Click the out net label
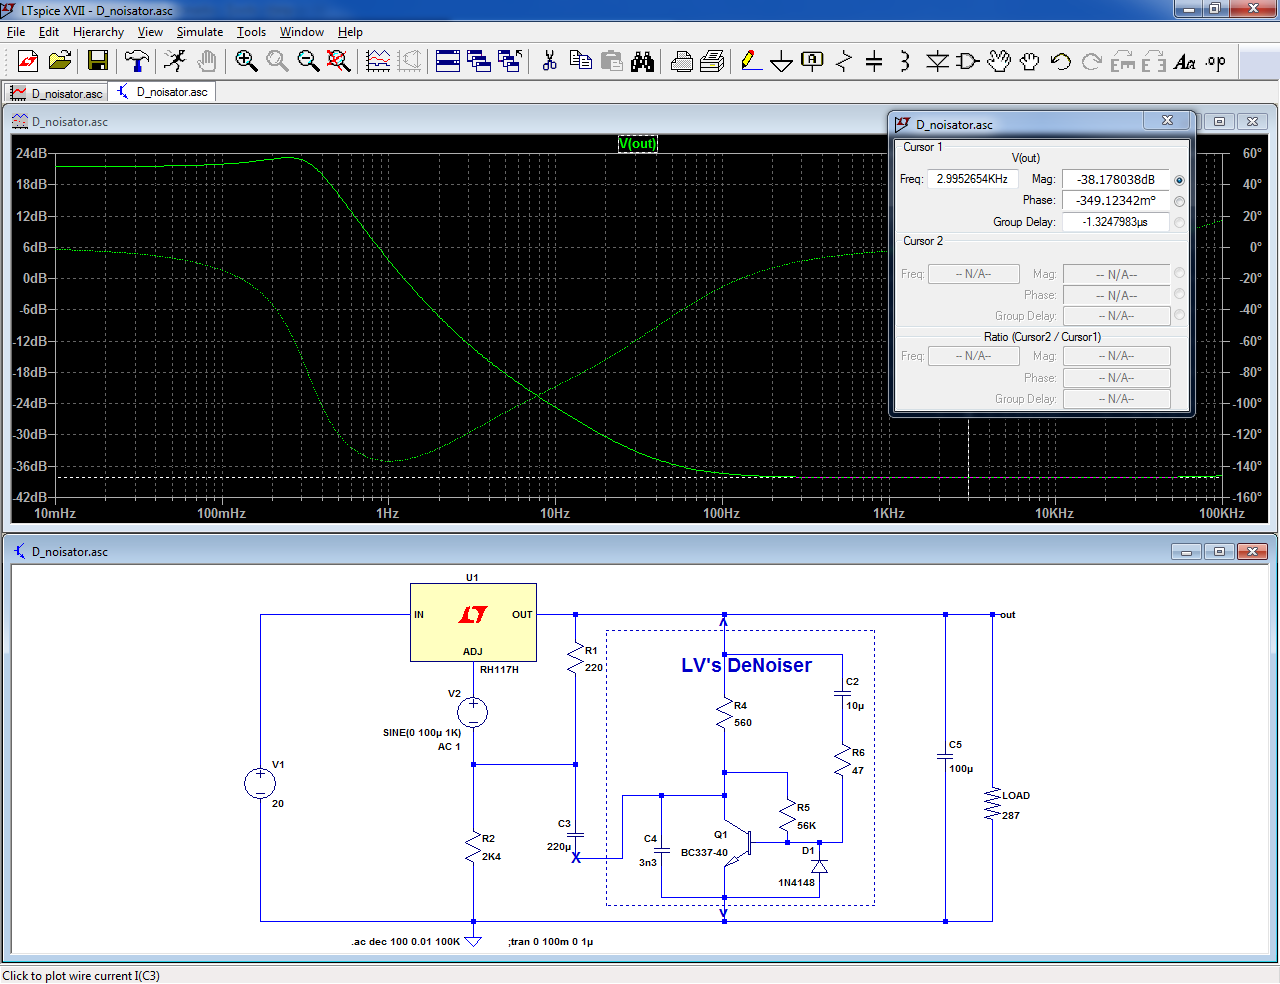The height and width of the screenshot is (984, 1280). [x=1007, y=615]
